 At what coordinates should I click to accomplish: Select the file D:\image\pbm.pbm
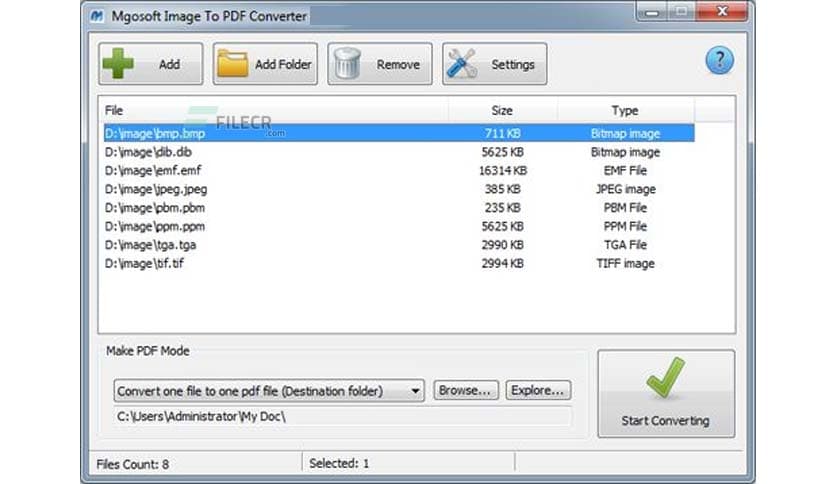(155, 208)
